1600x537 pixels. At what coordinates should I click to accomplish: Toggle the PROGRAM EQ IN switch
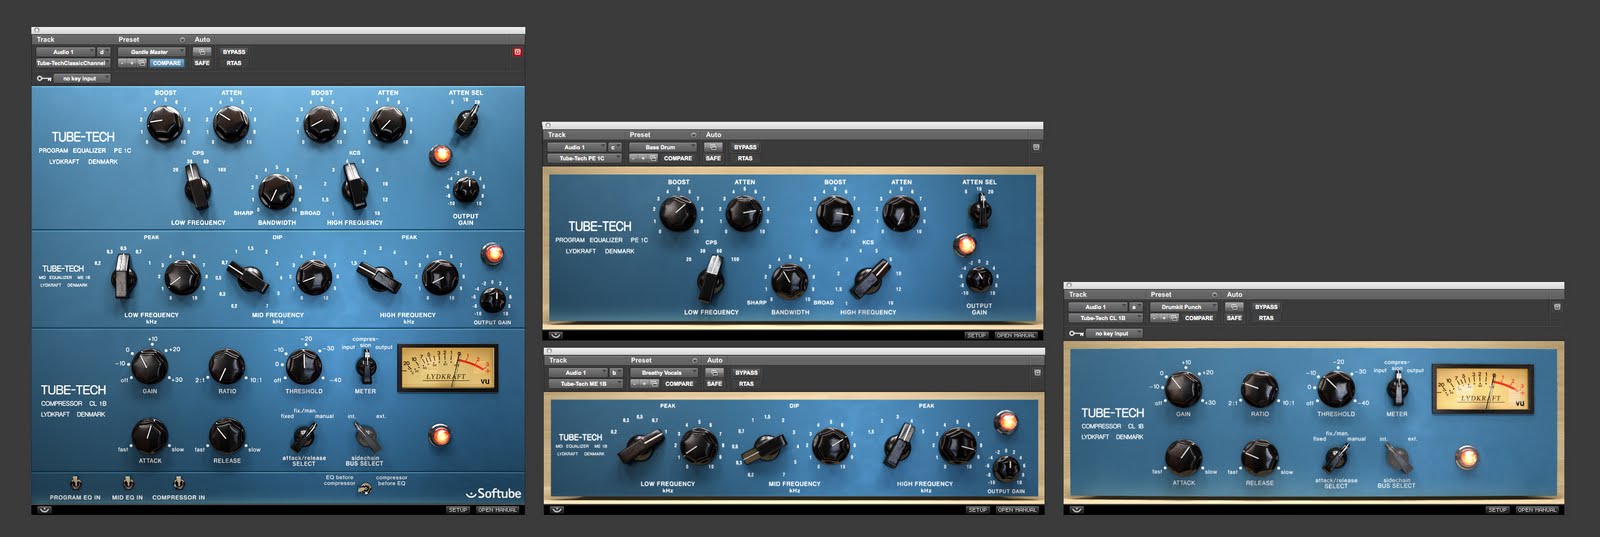pyautogui.click(x=76, y=483)
